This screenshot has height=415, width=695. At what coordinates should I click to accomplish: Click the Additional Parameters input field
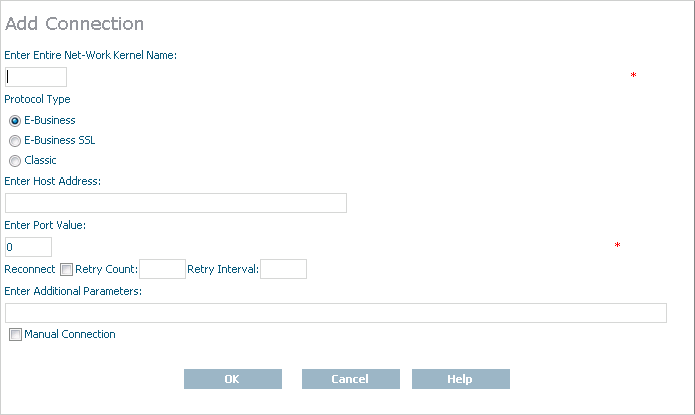(336, 313)
